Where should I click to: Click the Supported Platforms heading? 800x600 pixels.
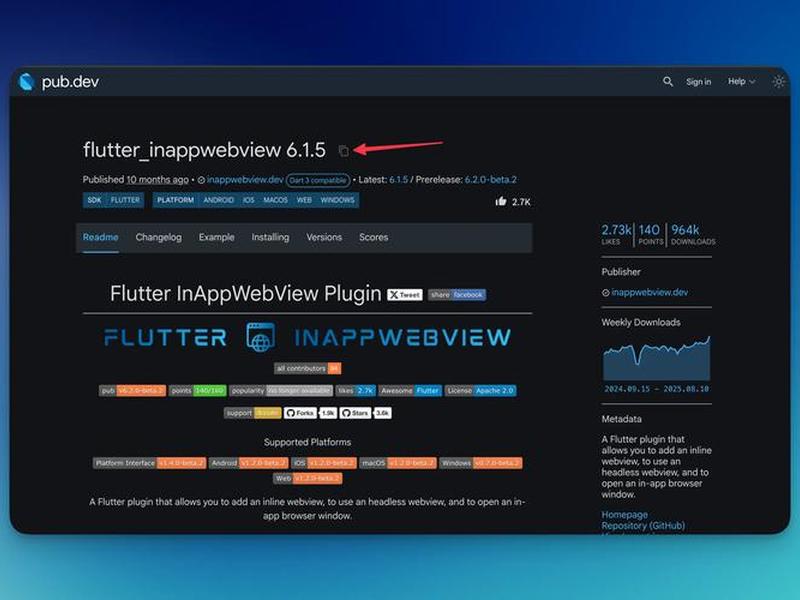[x=307, y=442]
